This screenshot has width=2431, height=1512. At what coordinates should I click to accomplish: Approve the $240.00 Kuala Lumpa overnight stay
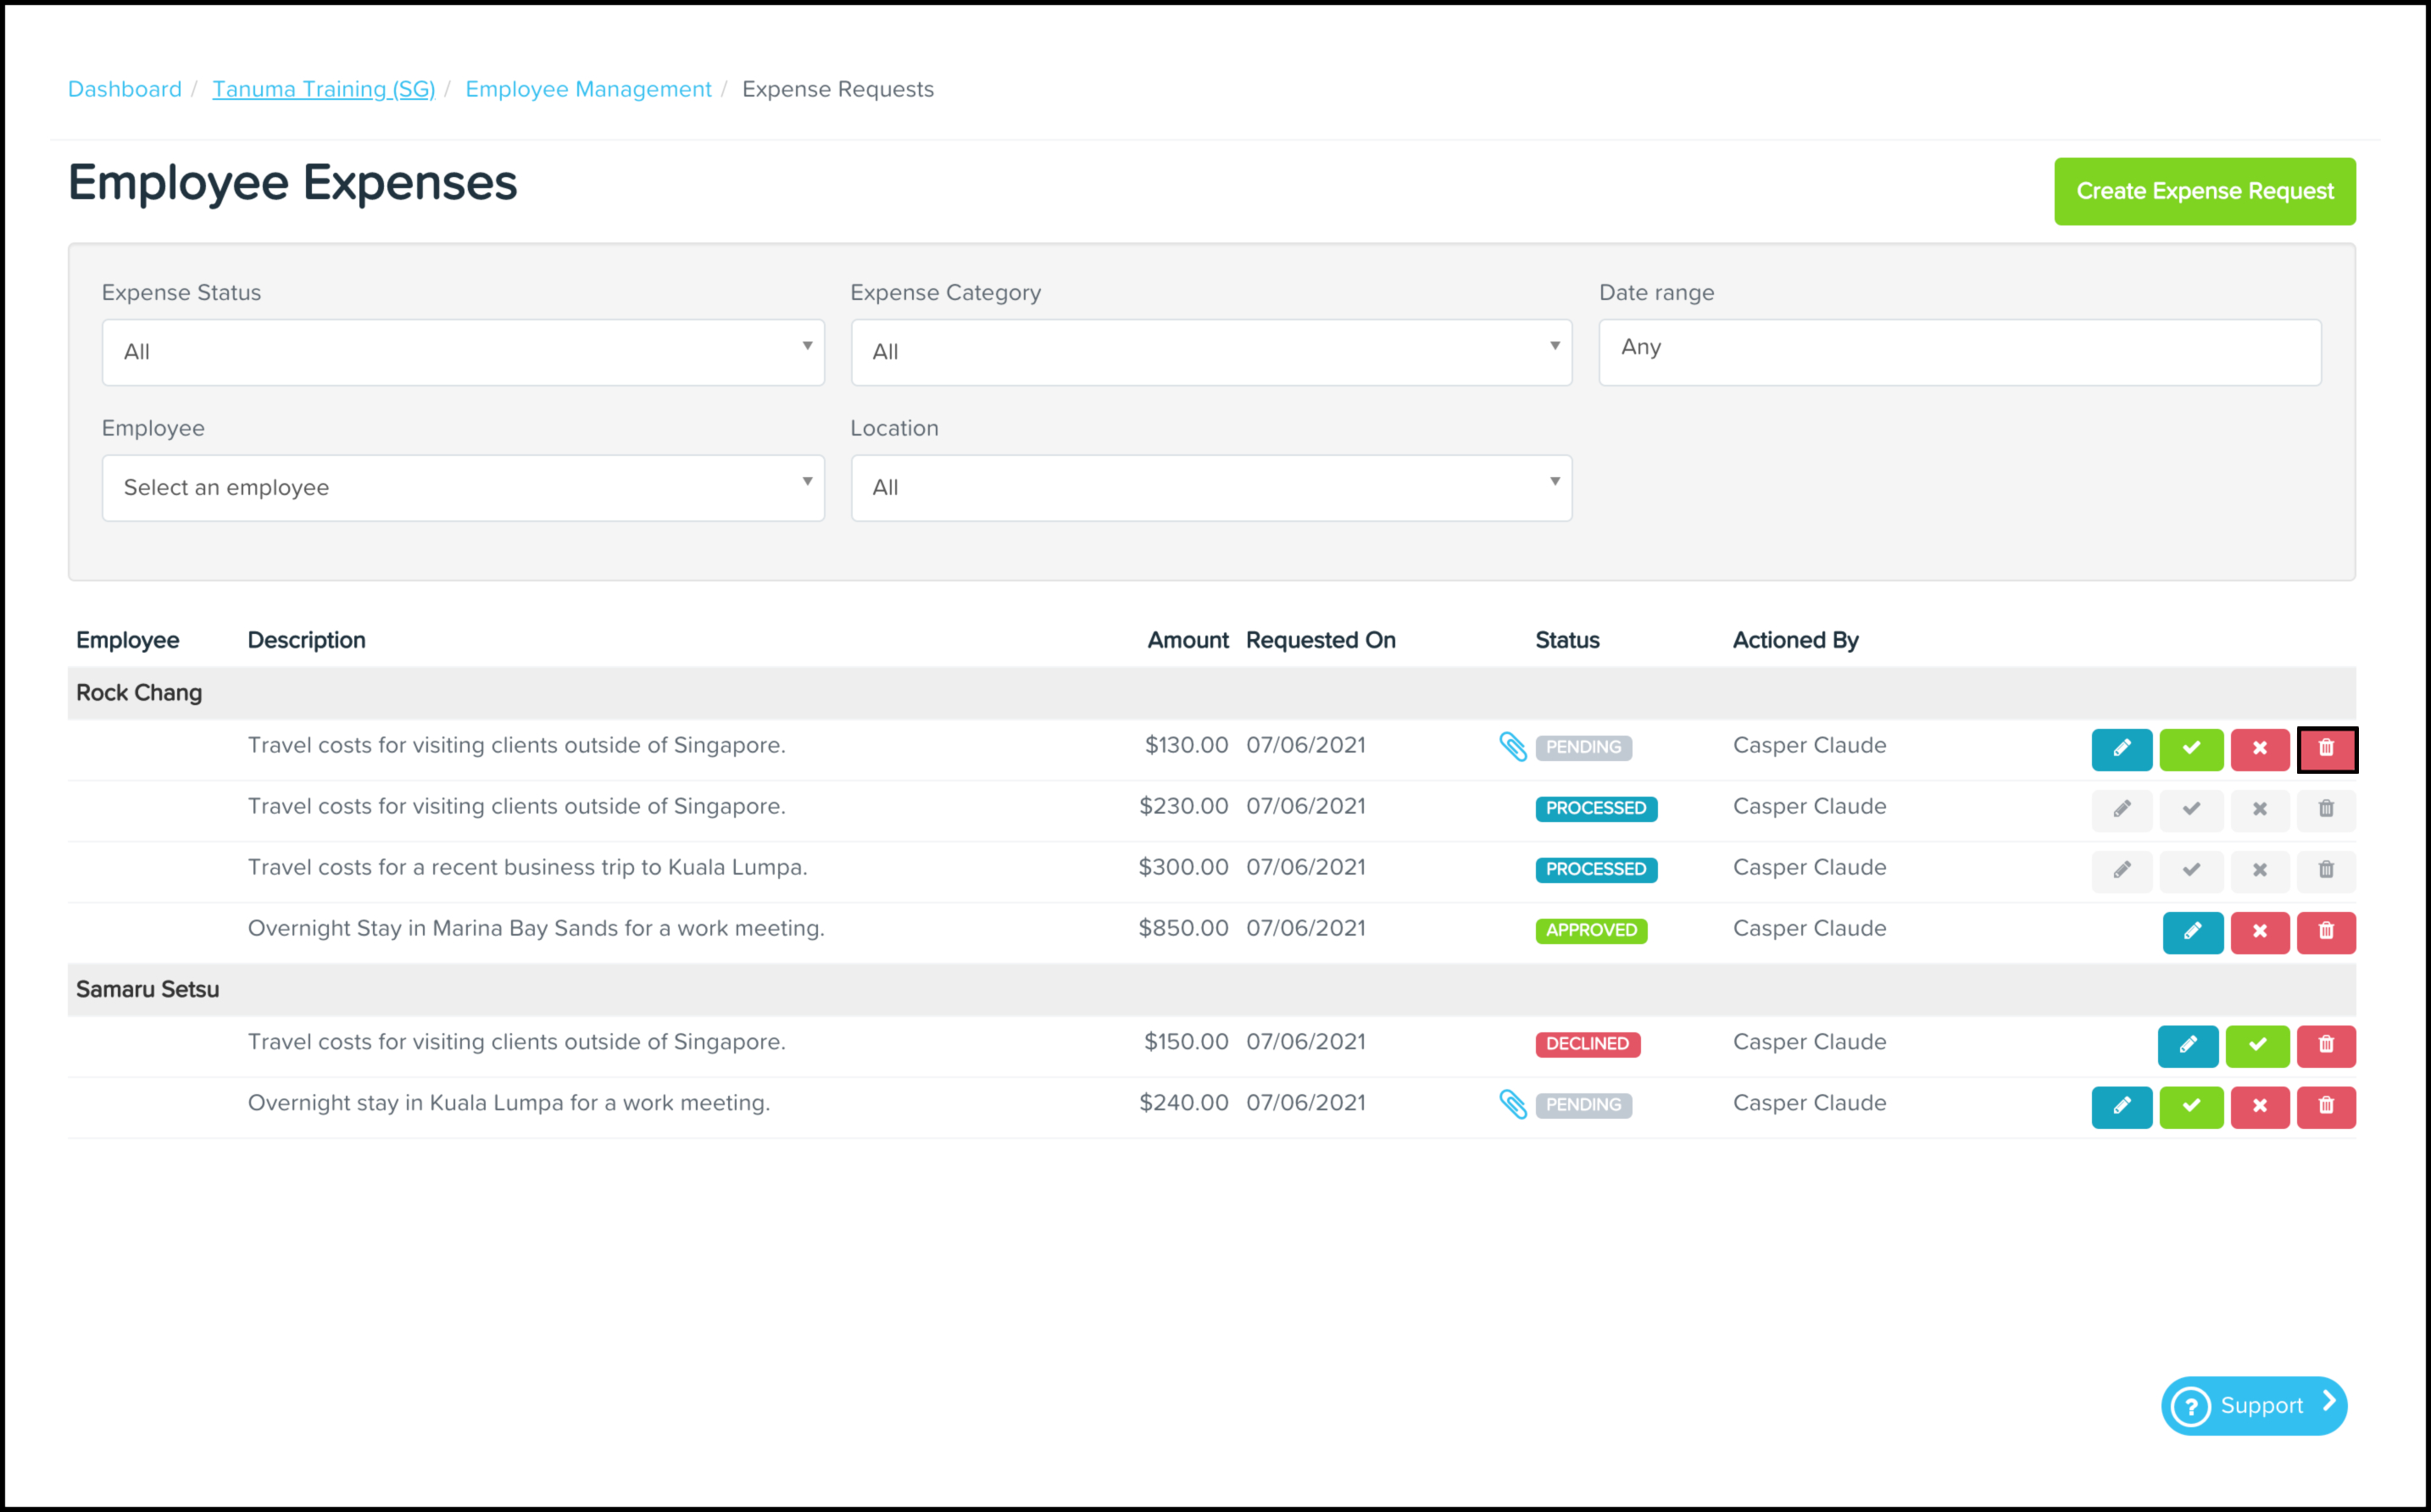[x=2190, y=1107]
